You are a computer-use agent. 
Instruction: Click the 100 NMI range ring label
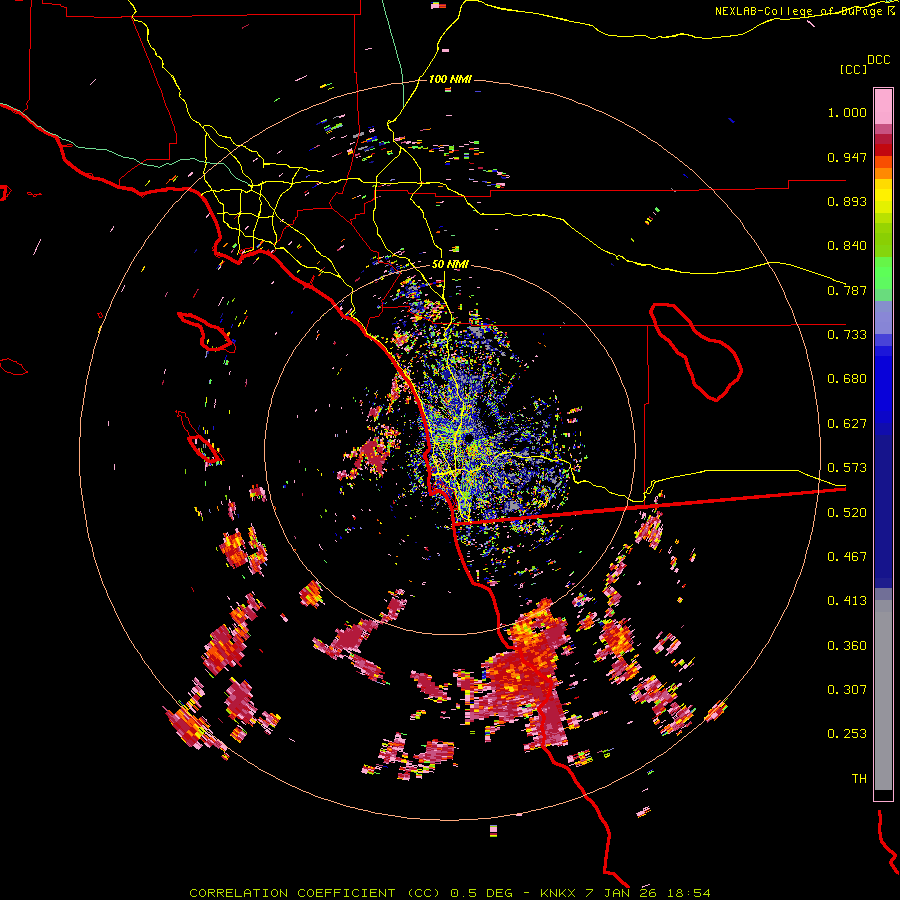450,79
